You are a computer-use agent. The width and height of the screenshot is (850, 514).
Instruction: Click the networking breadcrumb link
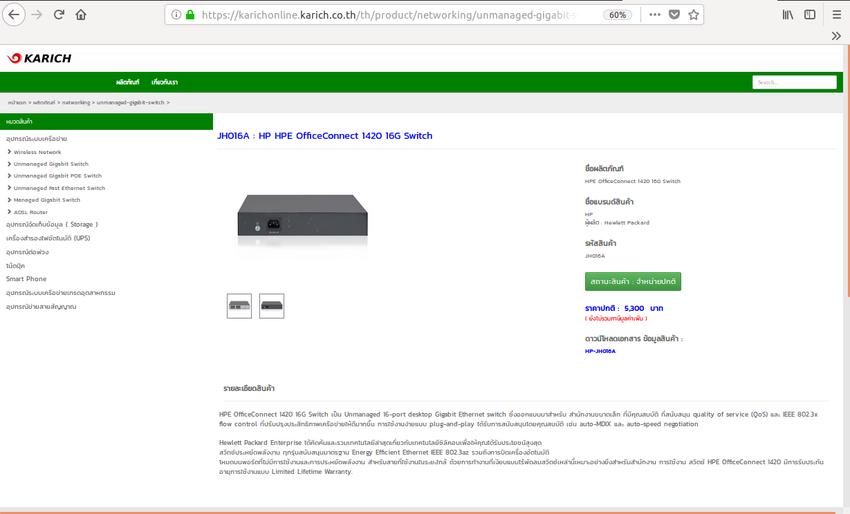point(76,102)
